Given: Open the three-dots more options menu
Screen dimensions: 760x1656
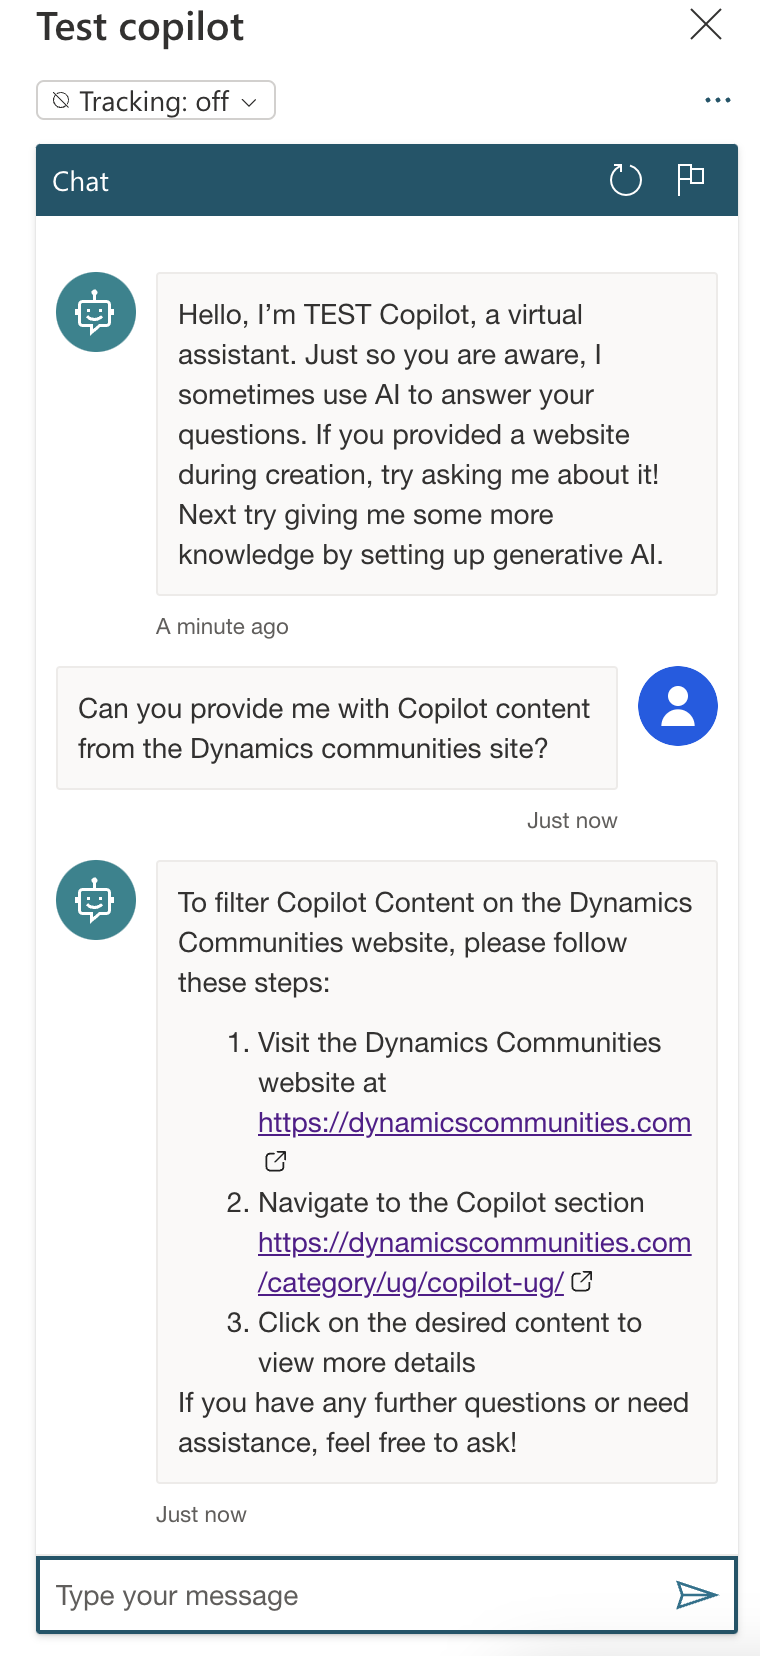Looking at the screenshot, I should click(718, 100).
